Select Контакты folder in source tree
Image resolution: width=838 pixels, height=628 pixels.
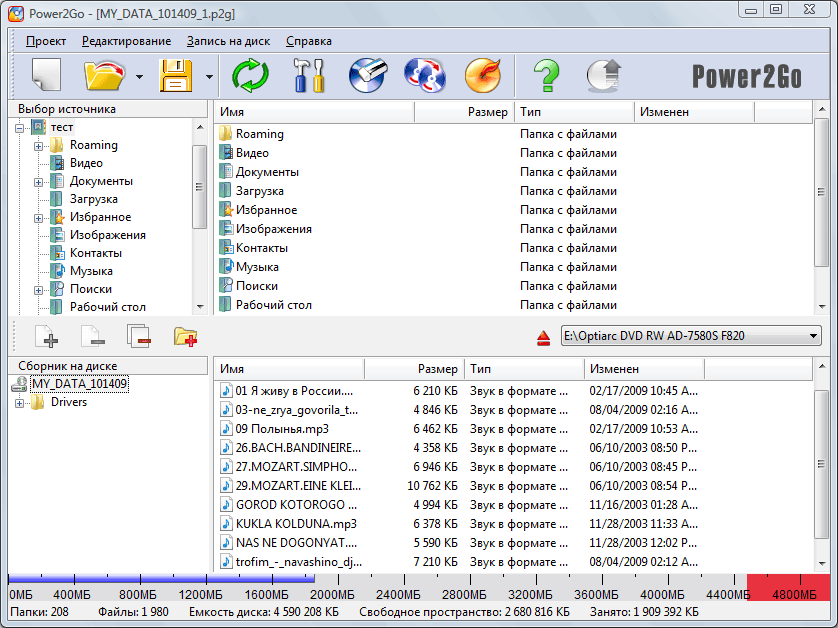tap(96, 253)
